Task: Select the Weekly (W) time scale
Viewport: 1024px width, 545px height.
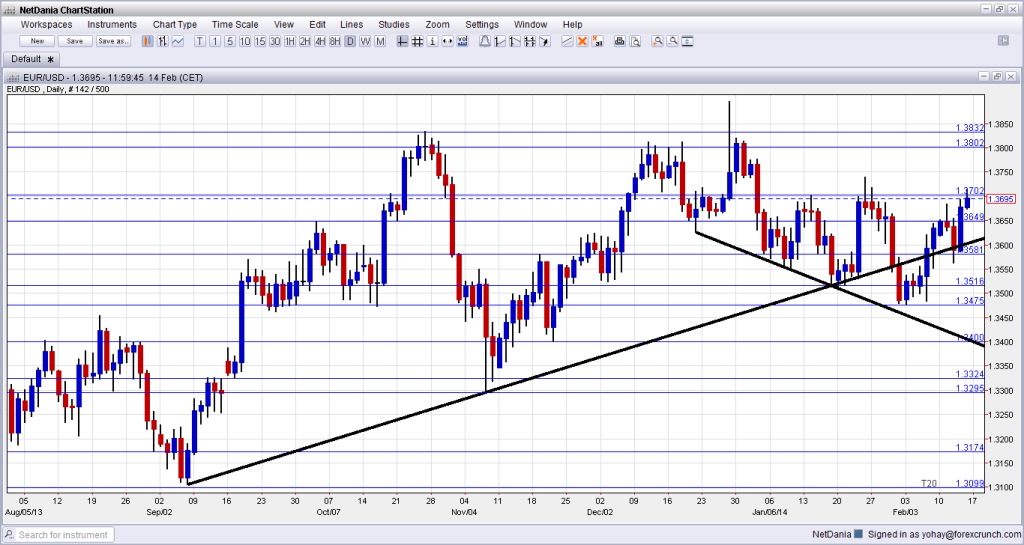Action: pyautogui.click(x=365, y=41)
